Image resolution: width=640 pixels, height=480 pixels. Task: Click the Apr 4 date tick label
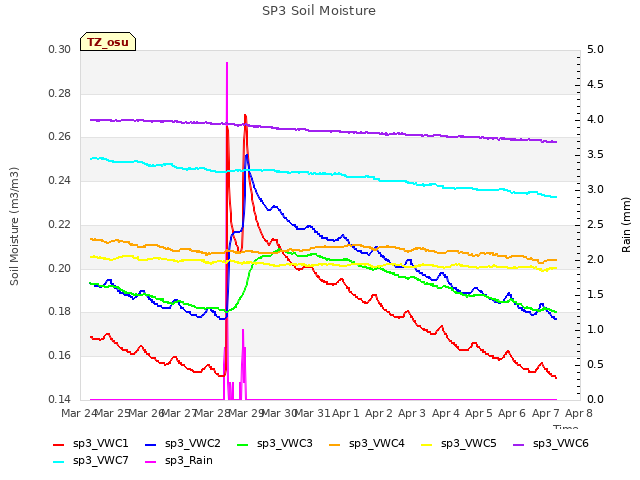tap(445, 413)
